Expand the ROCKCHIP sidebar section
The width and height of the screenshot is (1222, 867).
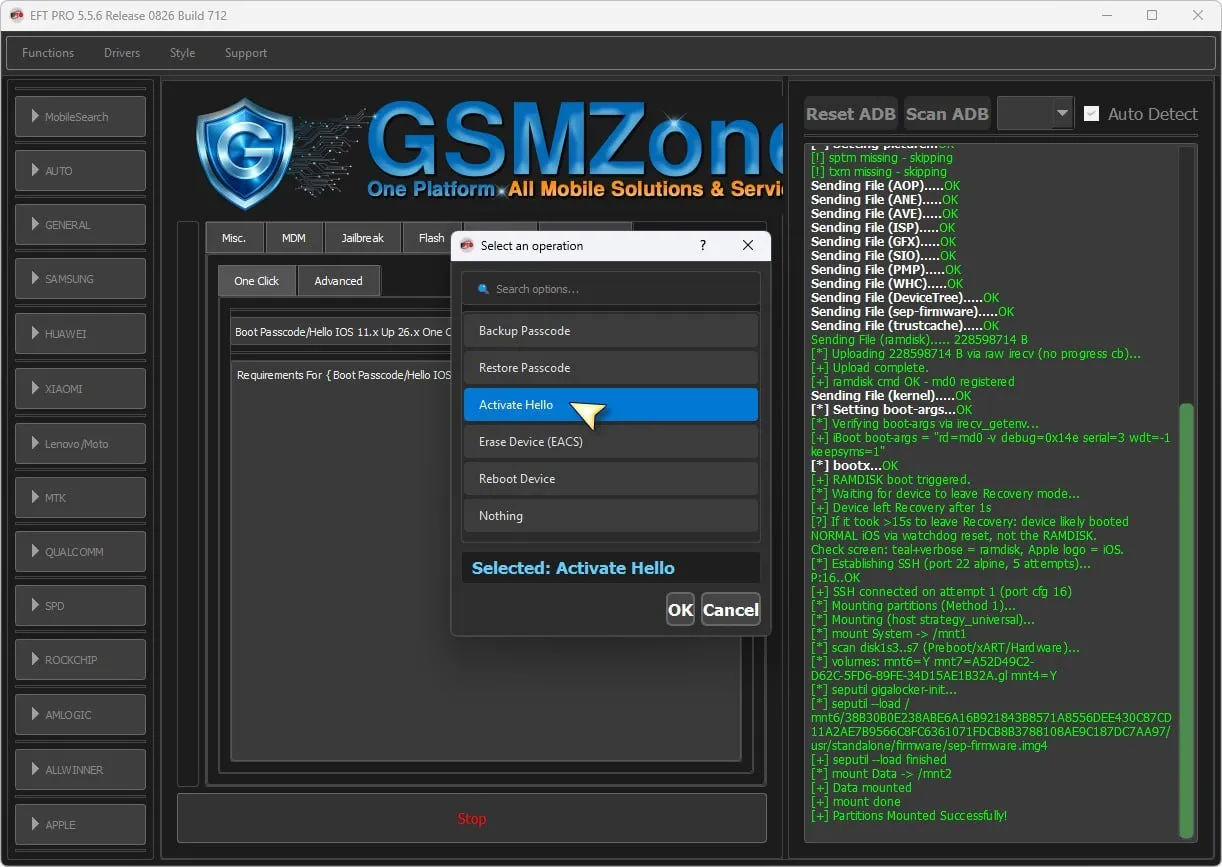click(80, 660)
